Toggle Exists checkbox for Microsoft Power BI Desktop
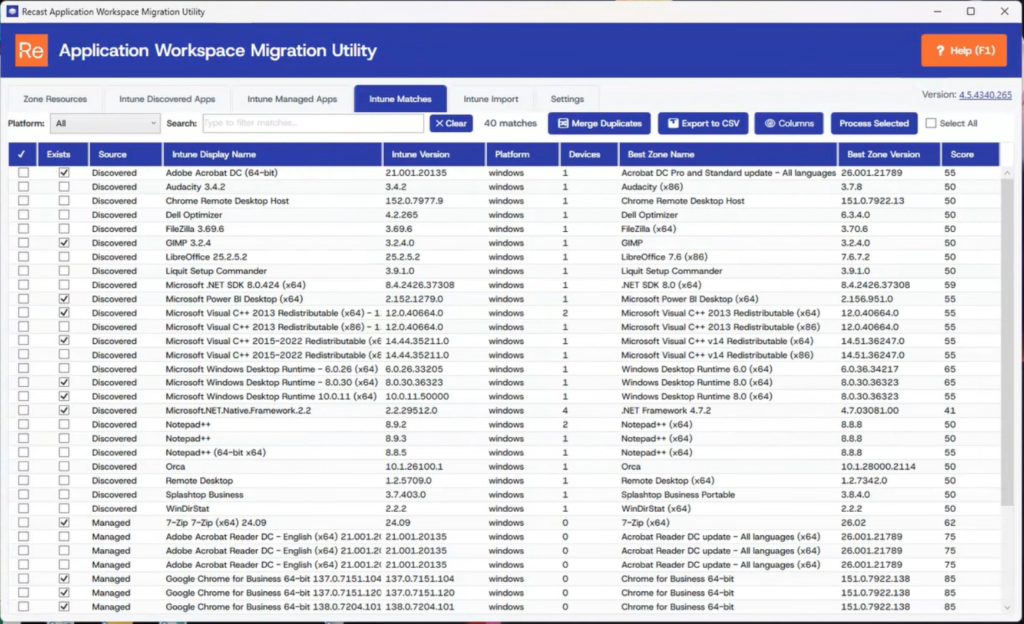 pos(64,299)
